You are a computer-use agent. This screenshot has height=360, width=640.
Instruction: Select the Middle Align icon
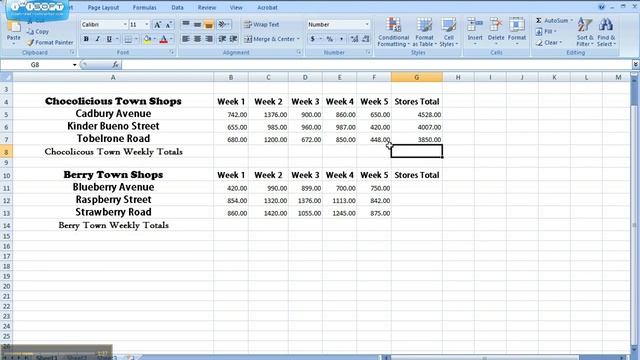[x=197, y=24]
